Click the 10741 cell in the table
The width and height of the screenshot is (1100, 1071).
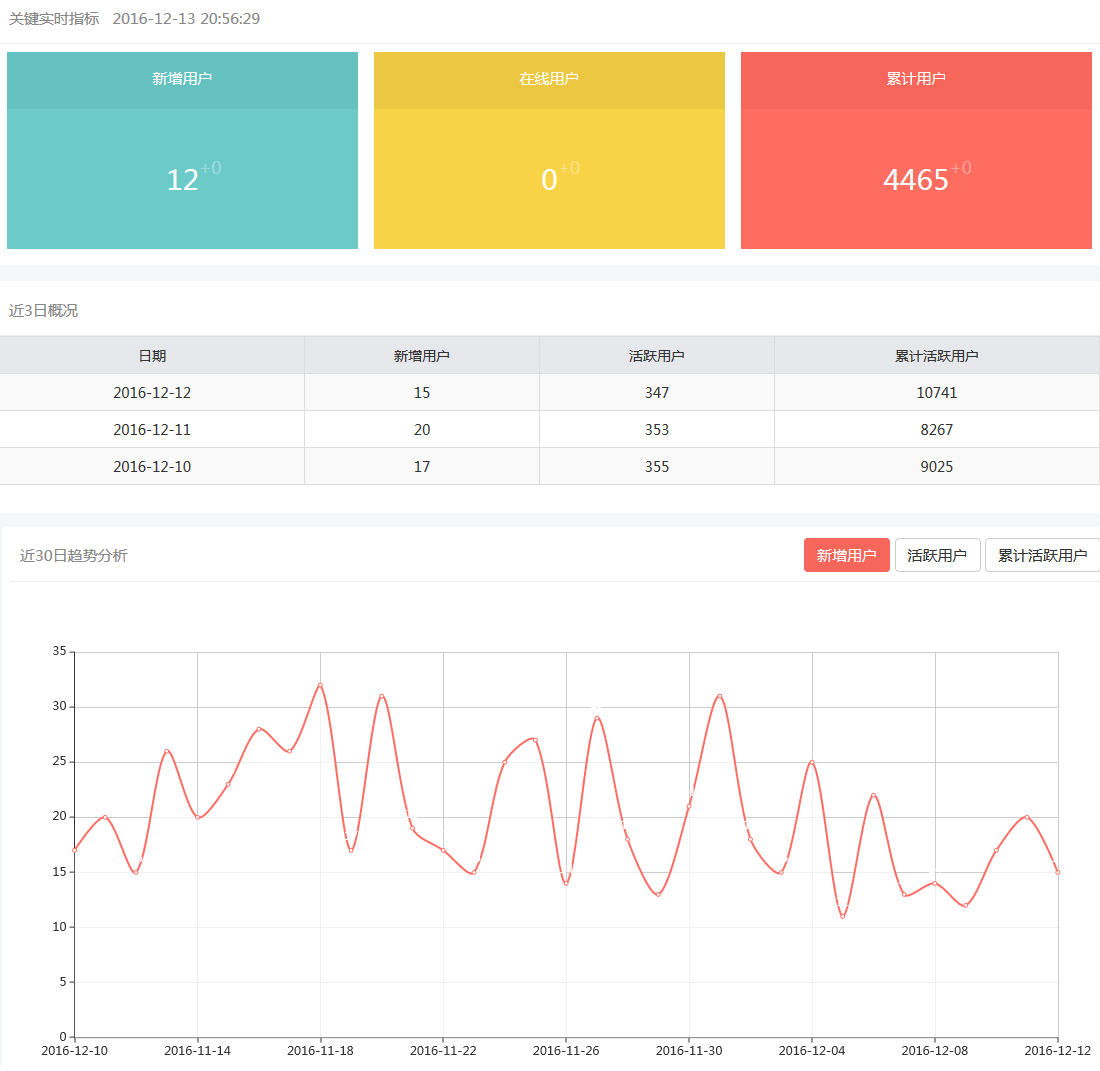(936, 393)
